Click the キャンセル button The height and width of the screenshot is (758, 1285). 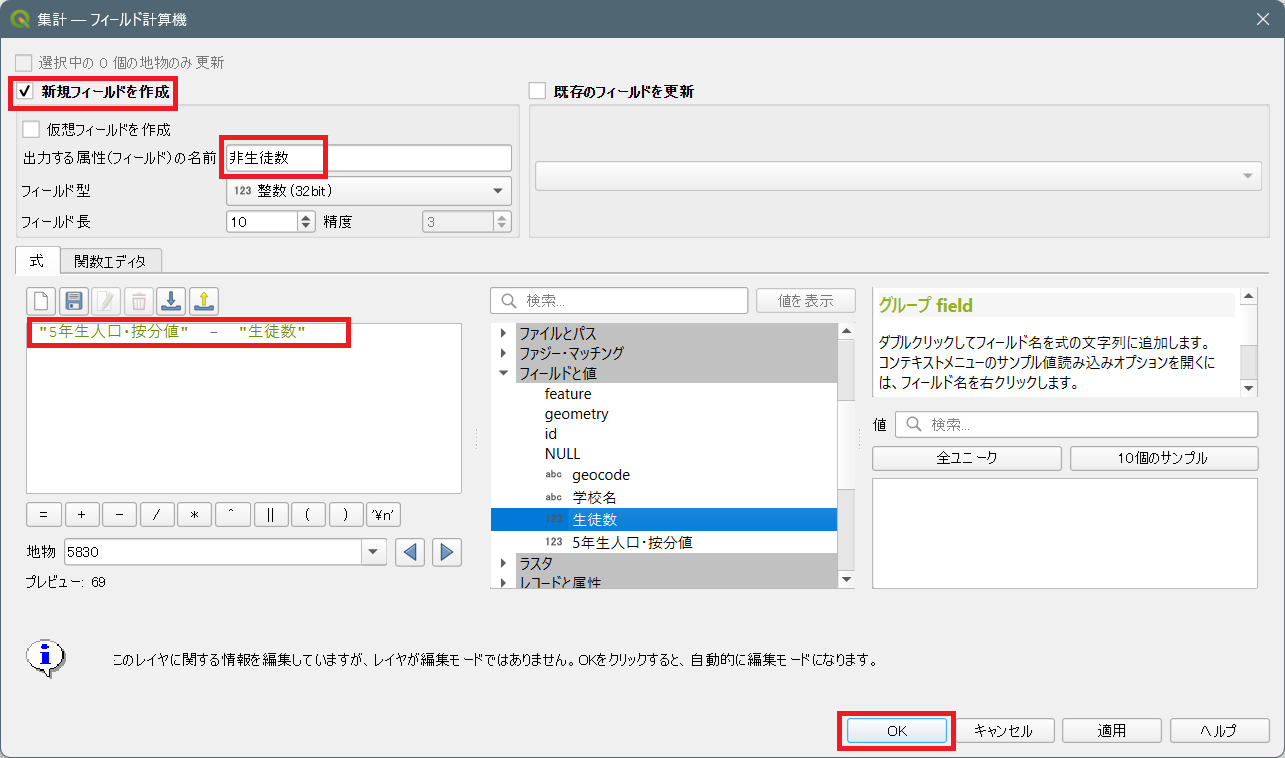(x=1003, y=731)
